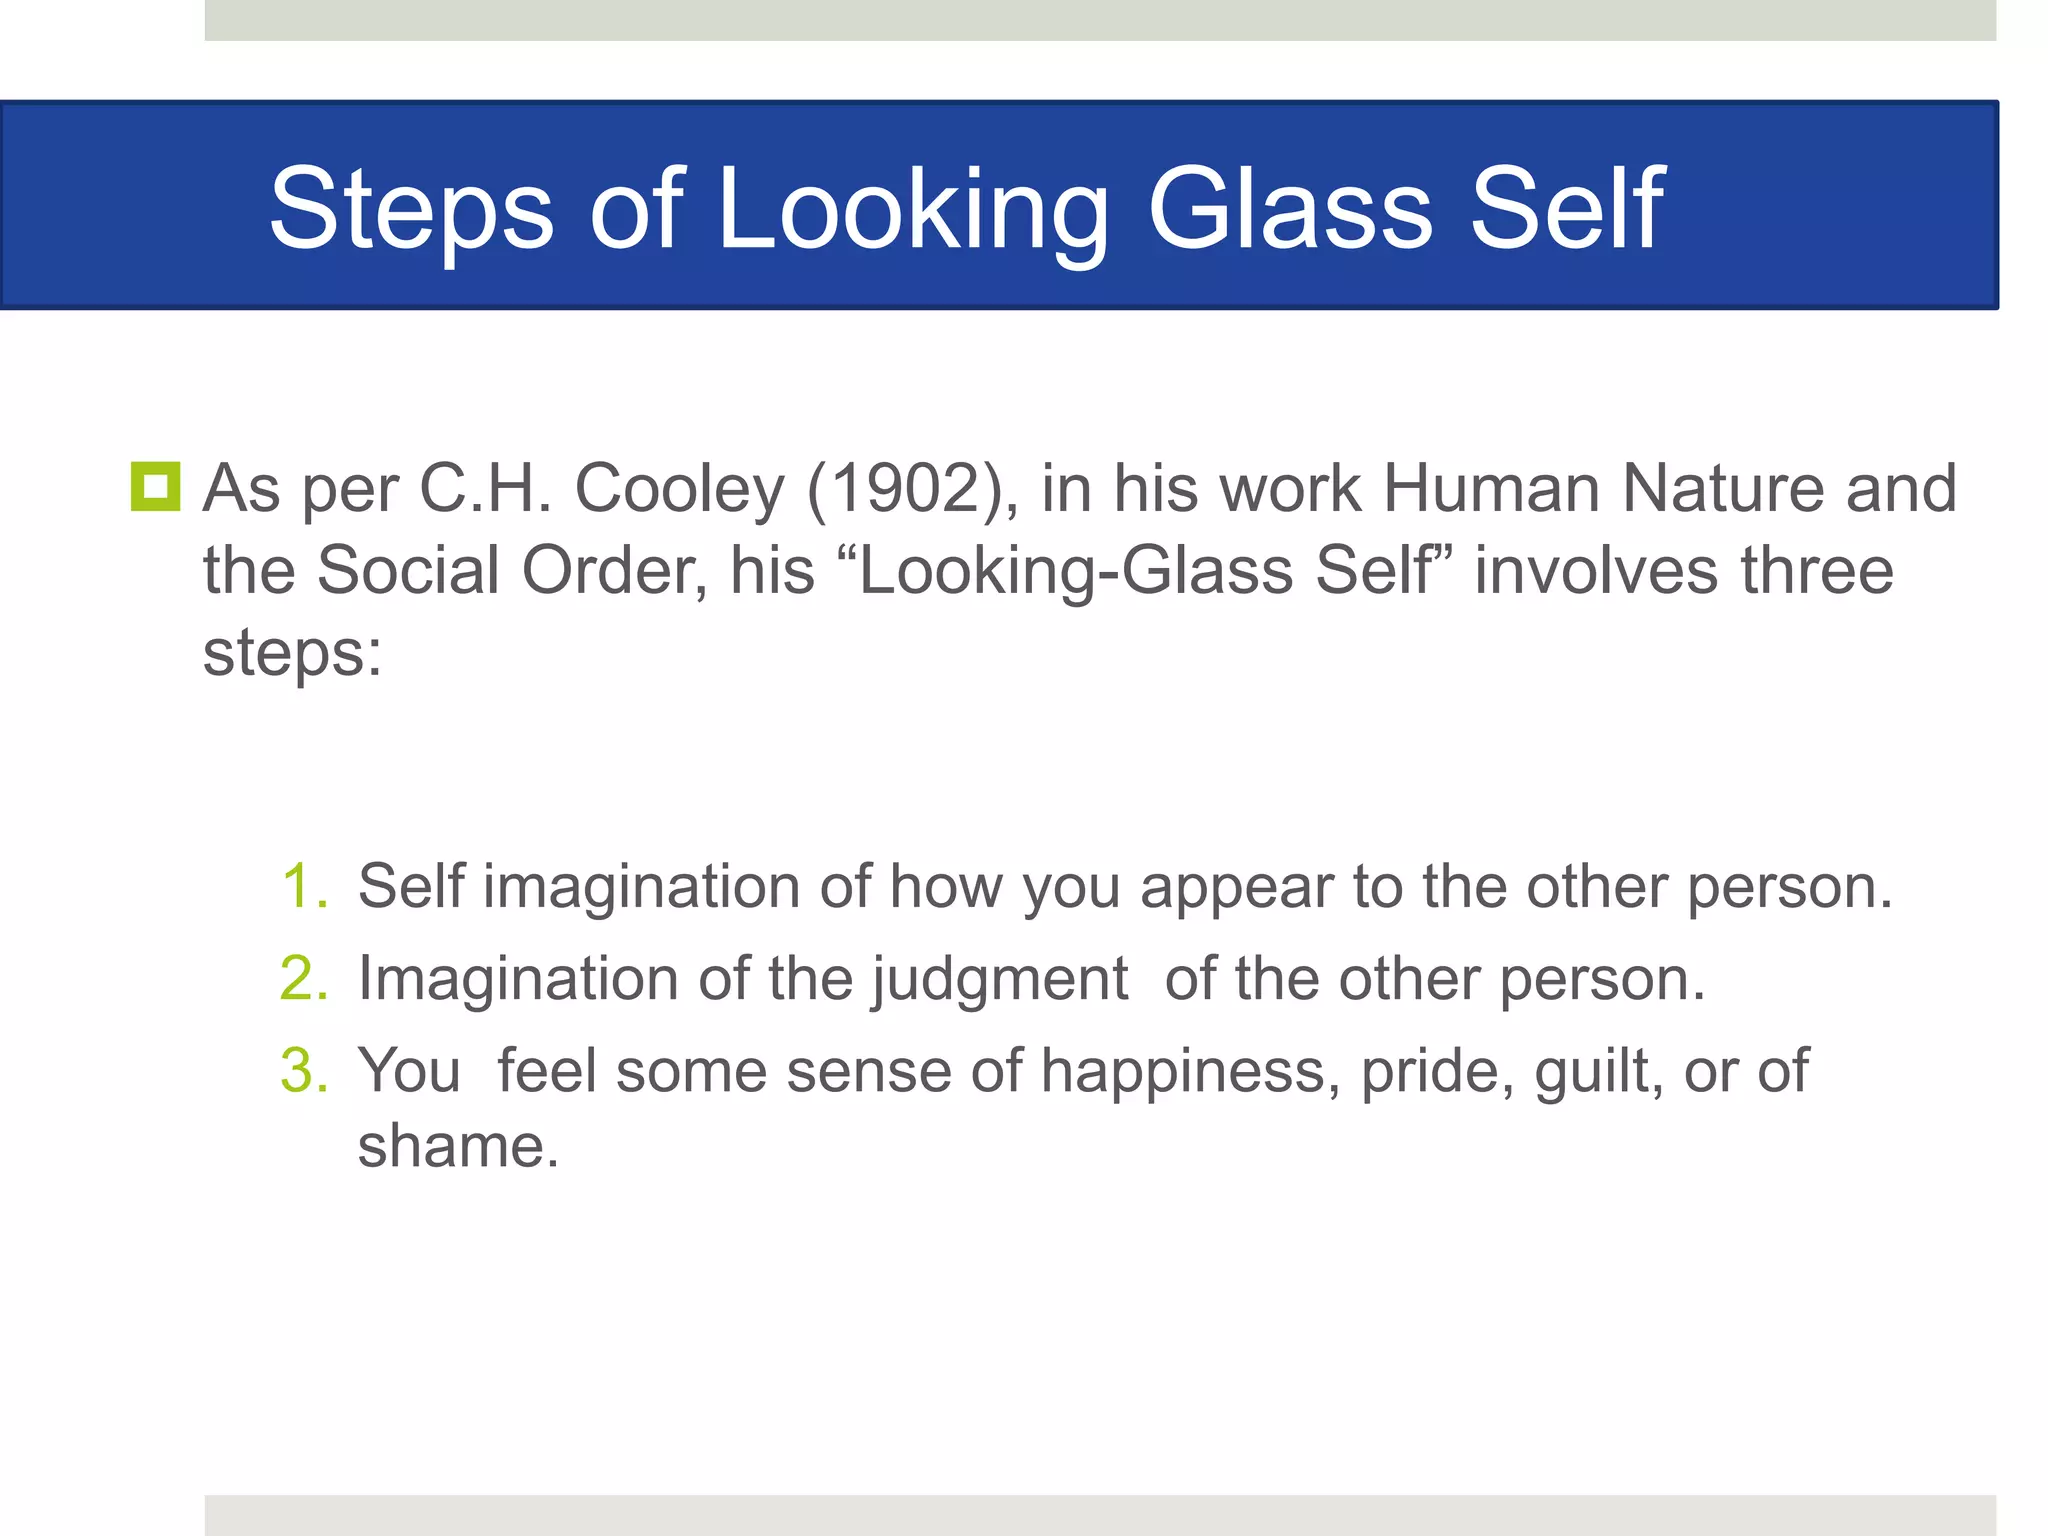Click the line 'You feel some sense of happiness'
This screenshot has height=1536, width=2048.
point(848,1071)
